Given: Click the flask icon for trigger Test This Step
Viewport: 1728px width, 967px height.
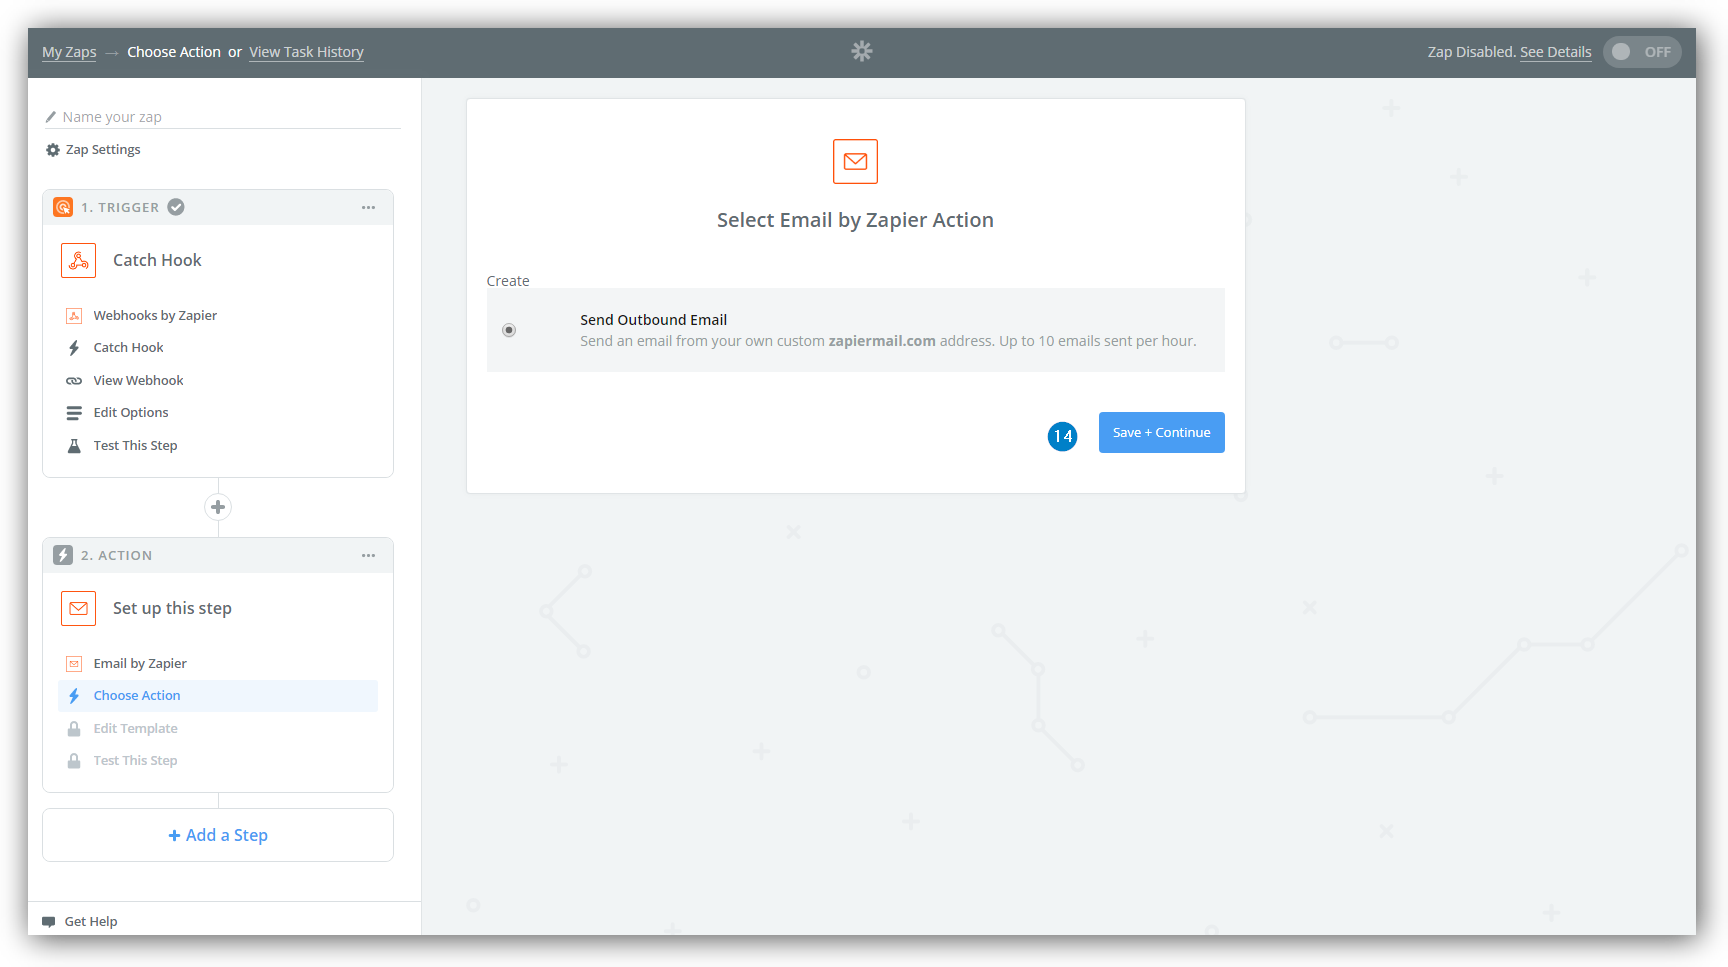Looking at the screenshot, I should pyautogui.click(x=74, y=446).
